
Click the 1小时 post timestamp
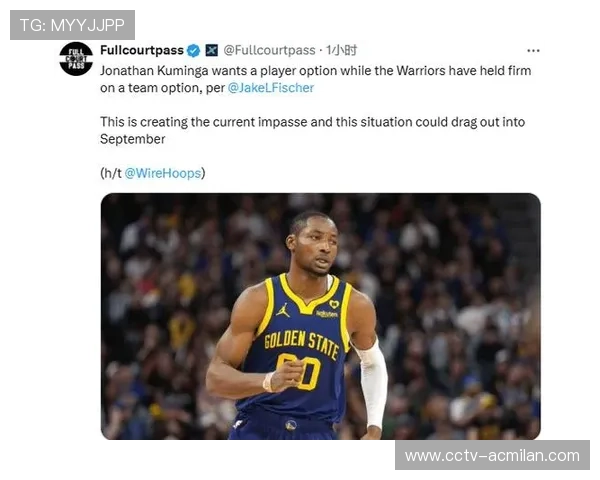341,50
